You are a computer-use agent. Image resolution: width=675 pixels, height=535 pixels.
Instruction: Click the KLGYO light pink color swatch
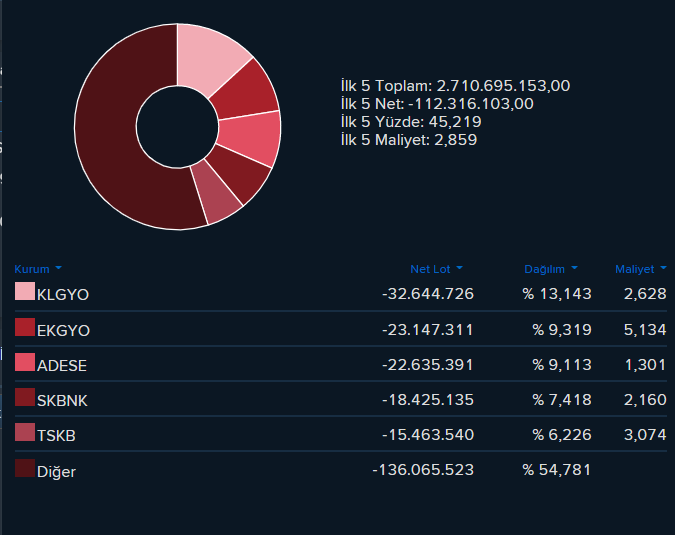pyautogui.click(x=25, y=291)
